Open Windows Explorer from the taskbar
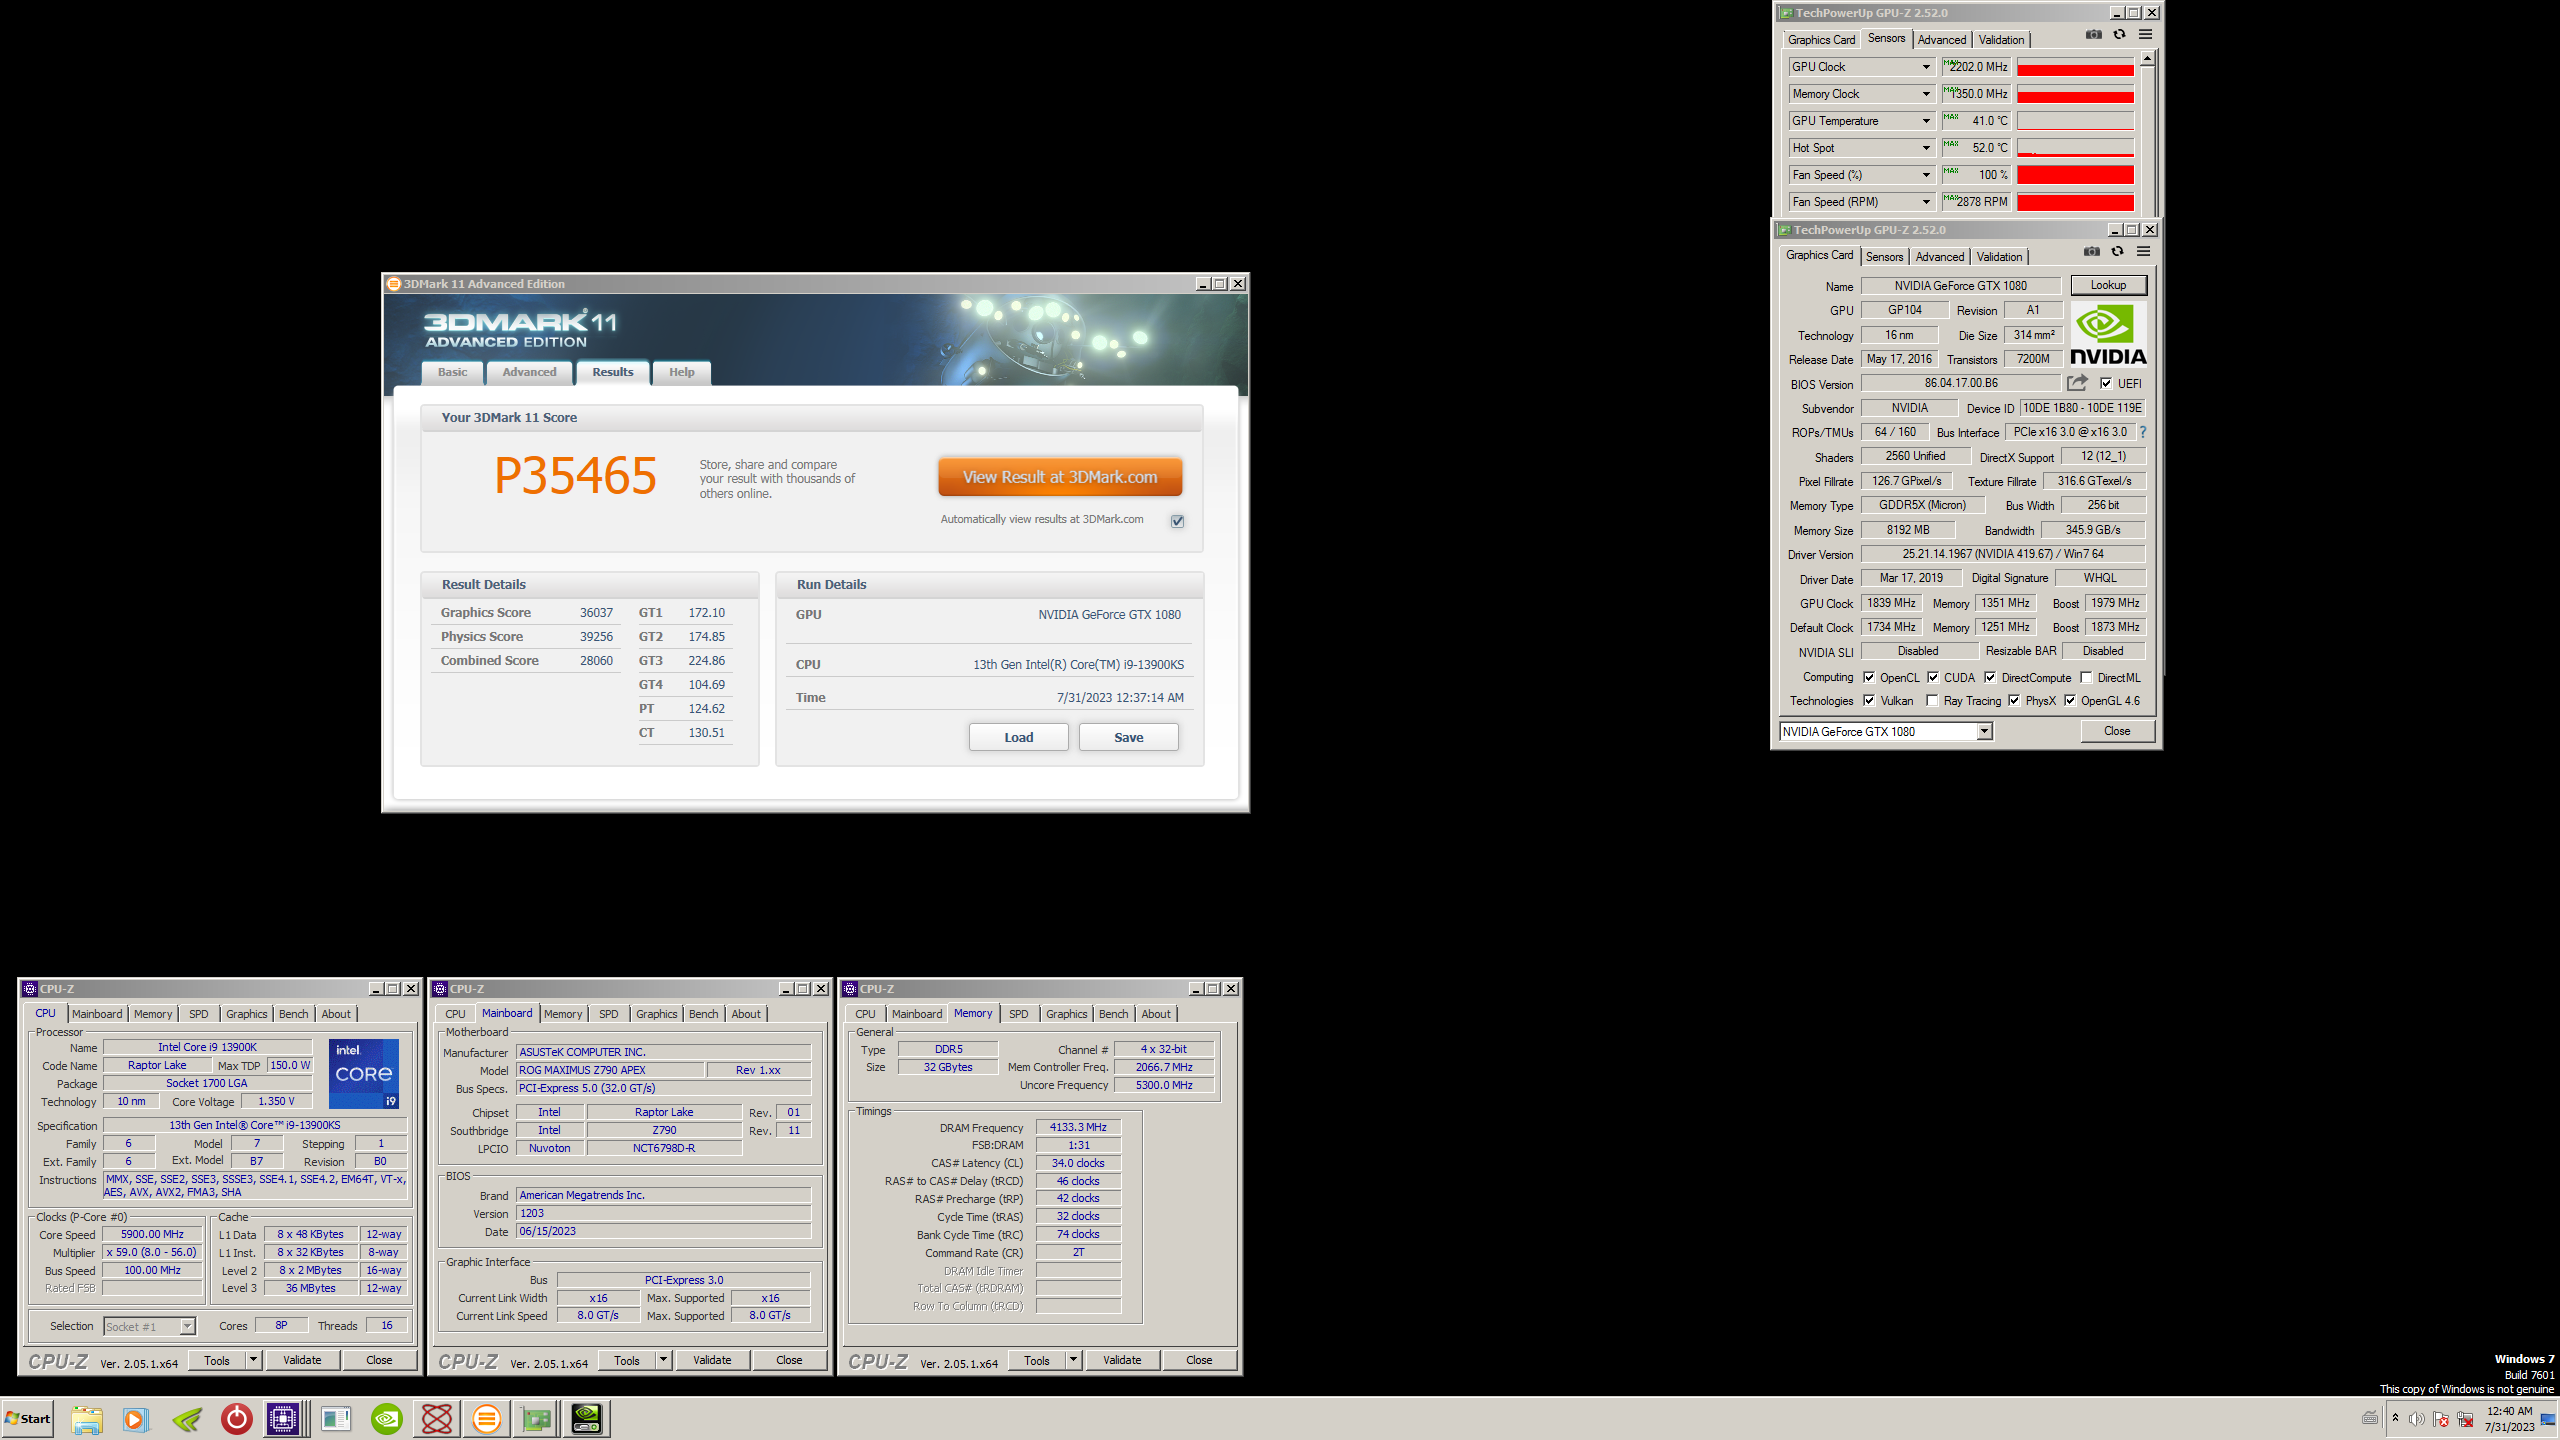Viewport: 2560px width, 1440px height. [86, 1418]
